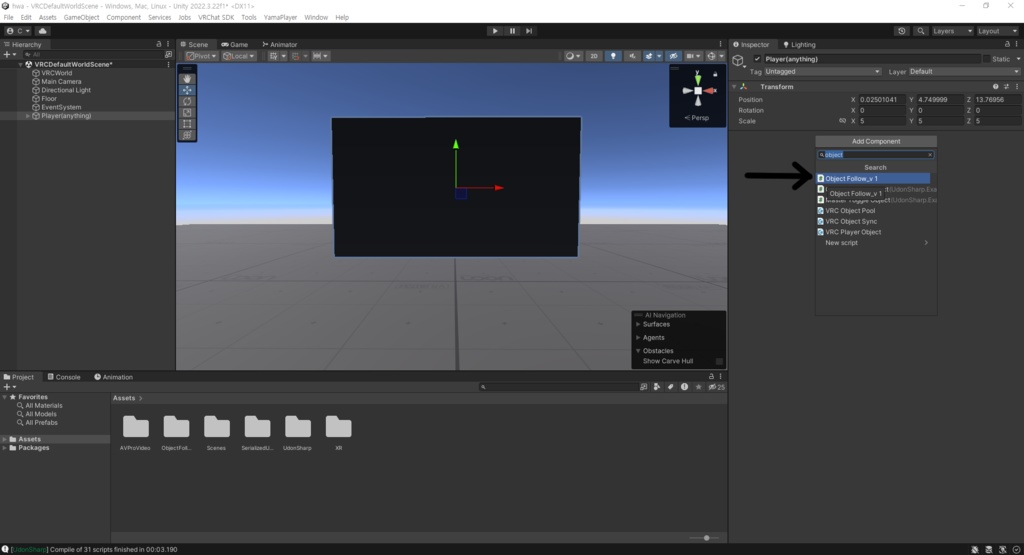Select the Rotate tool
The image size is (1024, 555).
click(x=187, y=101)
